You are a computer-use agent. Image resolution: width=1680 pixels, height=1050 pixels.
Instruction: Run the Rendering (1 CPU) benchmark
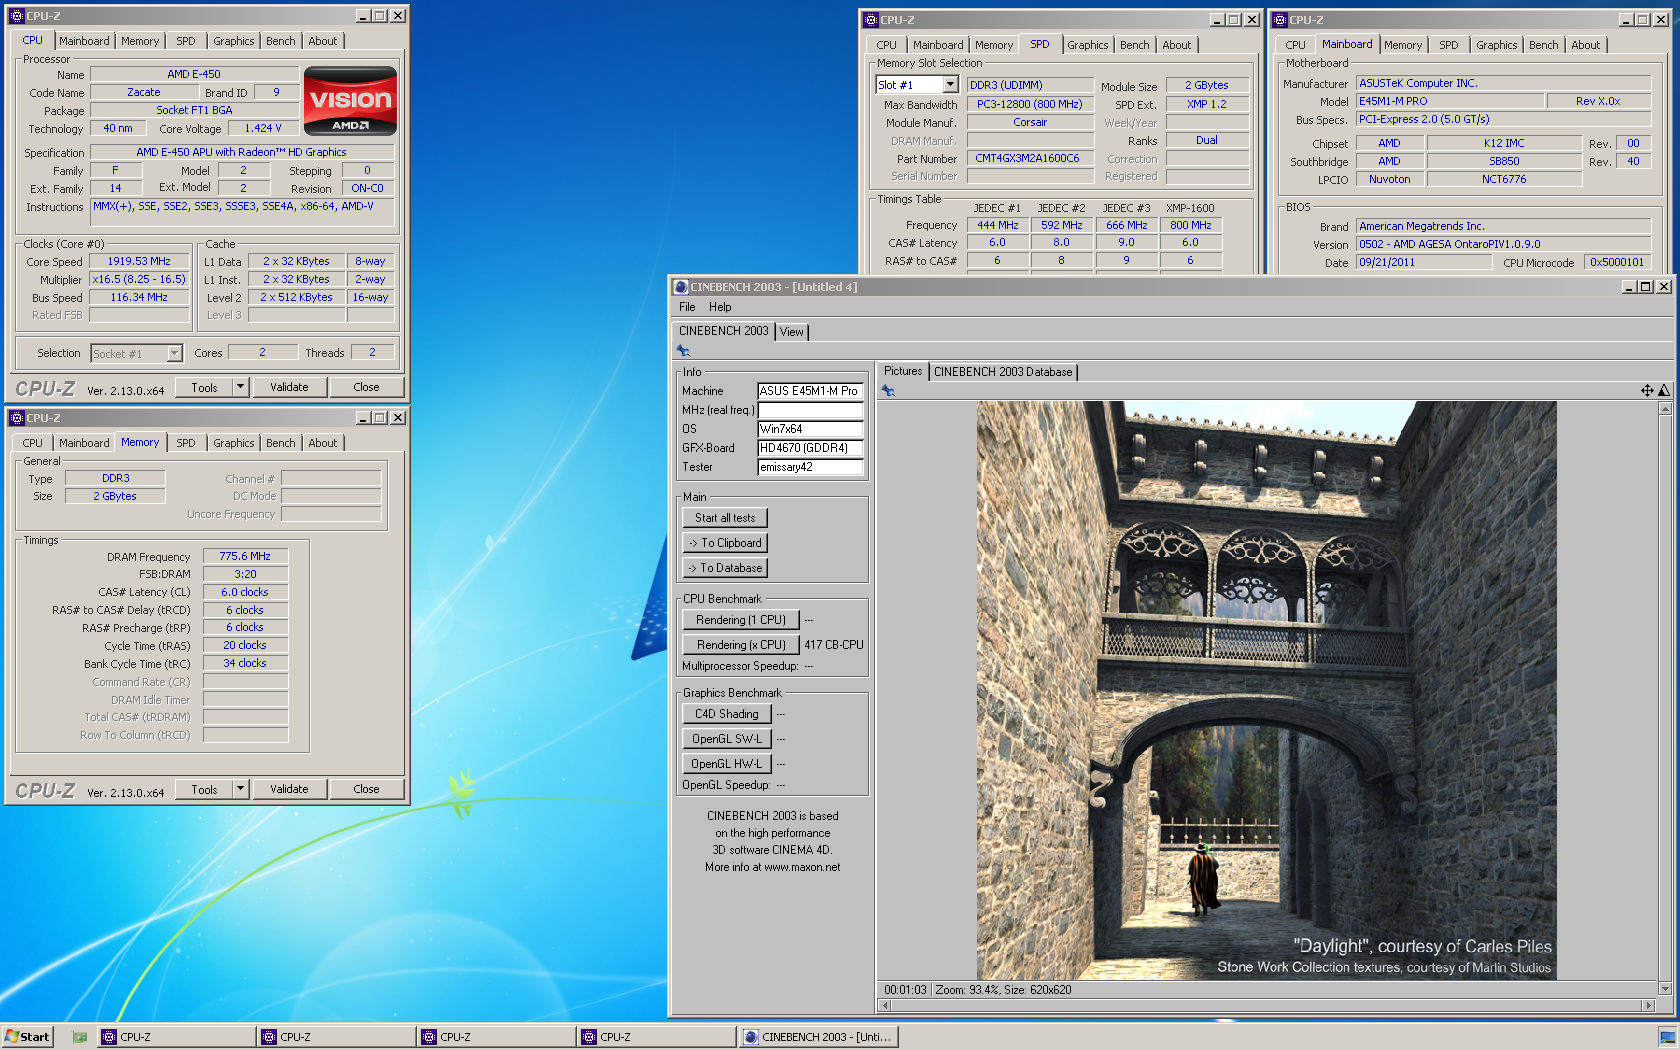point(741,620)
